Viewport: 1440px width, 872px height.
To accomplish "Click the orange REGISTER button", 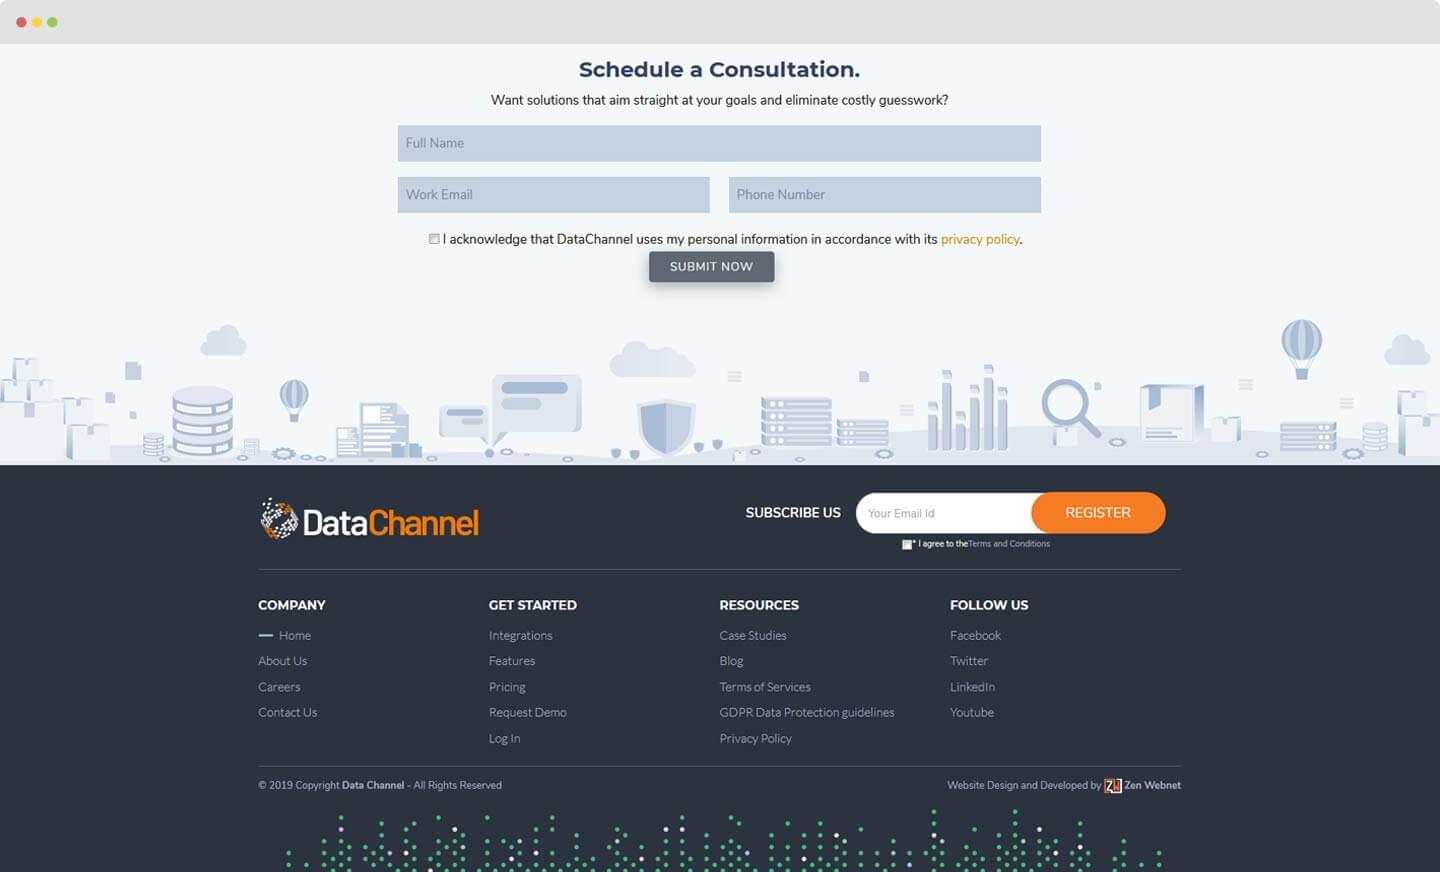I will (1097, 513).
